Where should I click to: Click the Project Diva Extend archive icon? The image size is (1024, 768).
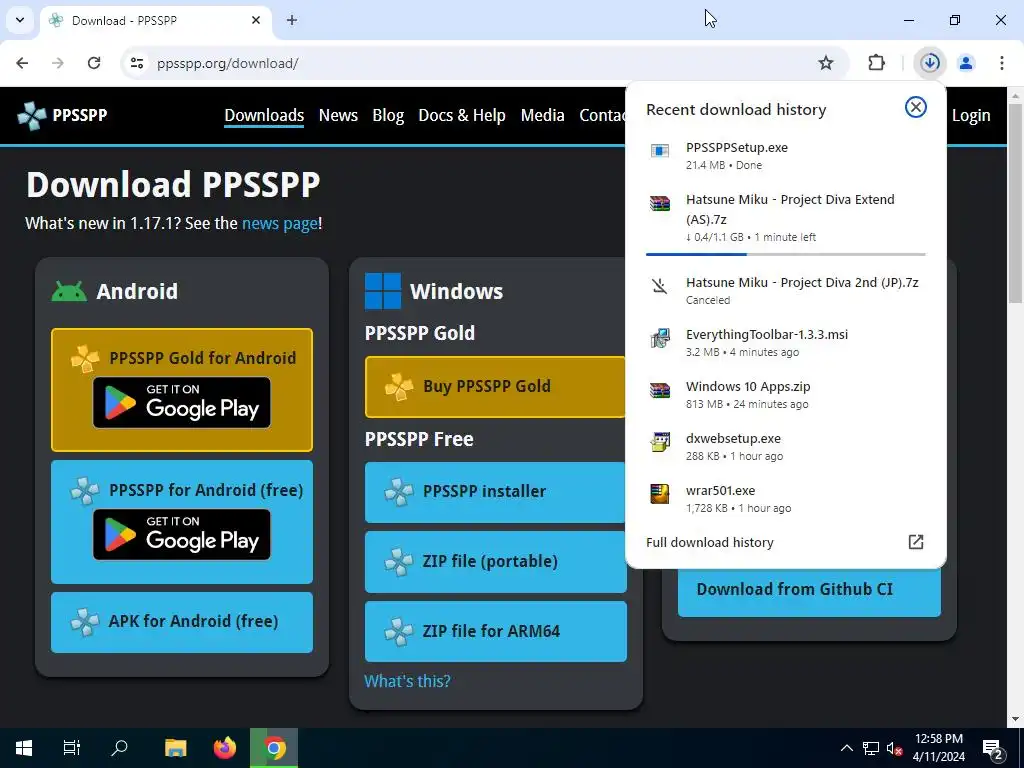pyautogui.click(x=660, y=203)
